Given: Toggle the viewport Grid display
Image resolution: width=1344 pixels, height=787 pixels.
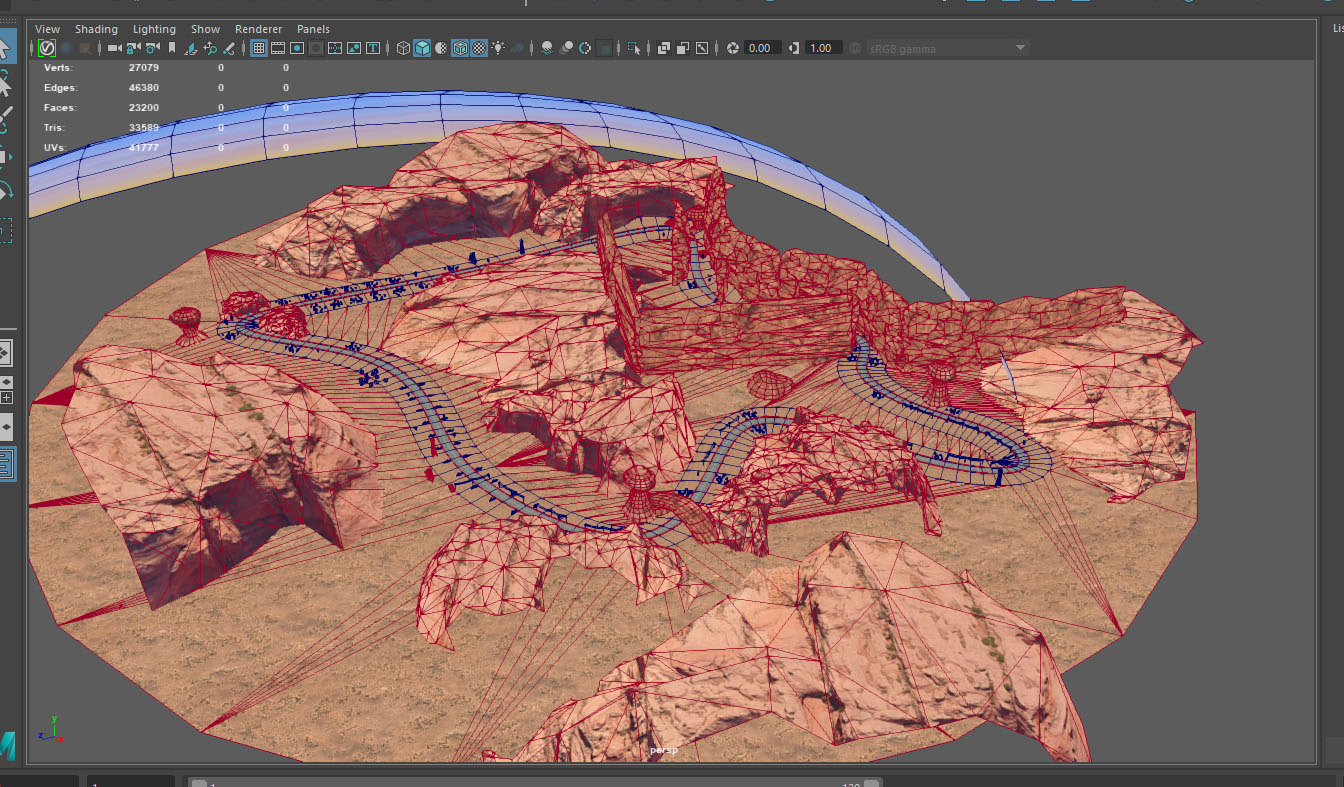Looking at the screenshot, I should click(258, 48).
